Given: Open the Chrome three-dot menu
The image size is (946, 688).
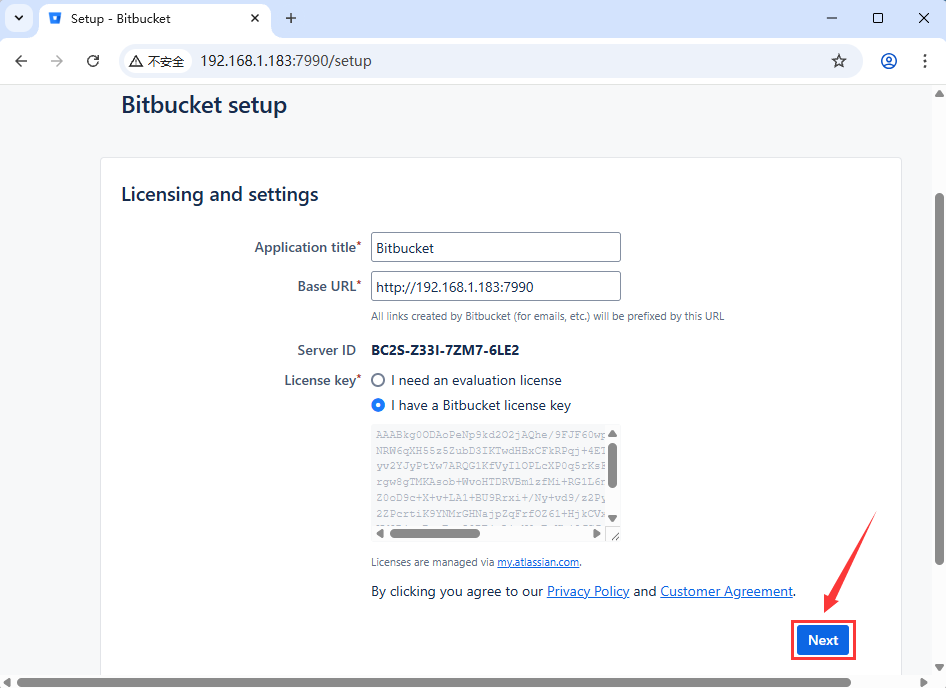Looking at the screenshot, I should point(925,61).
